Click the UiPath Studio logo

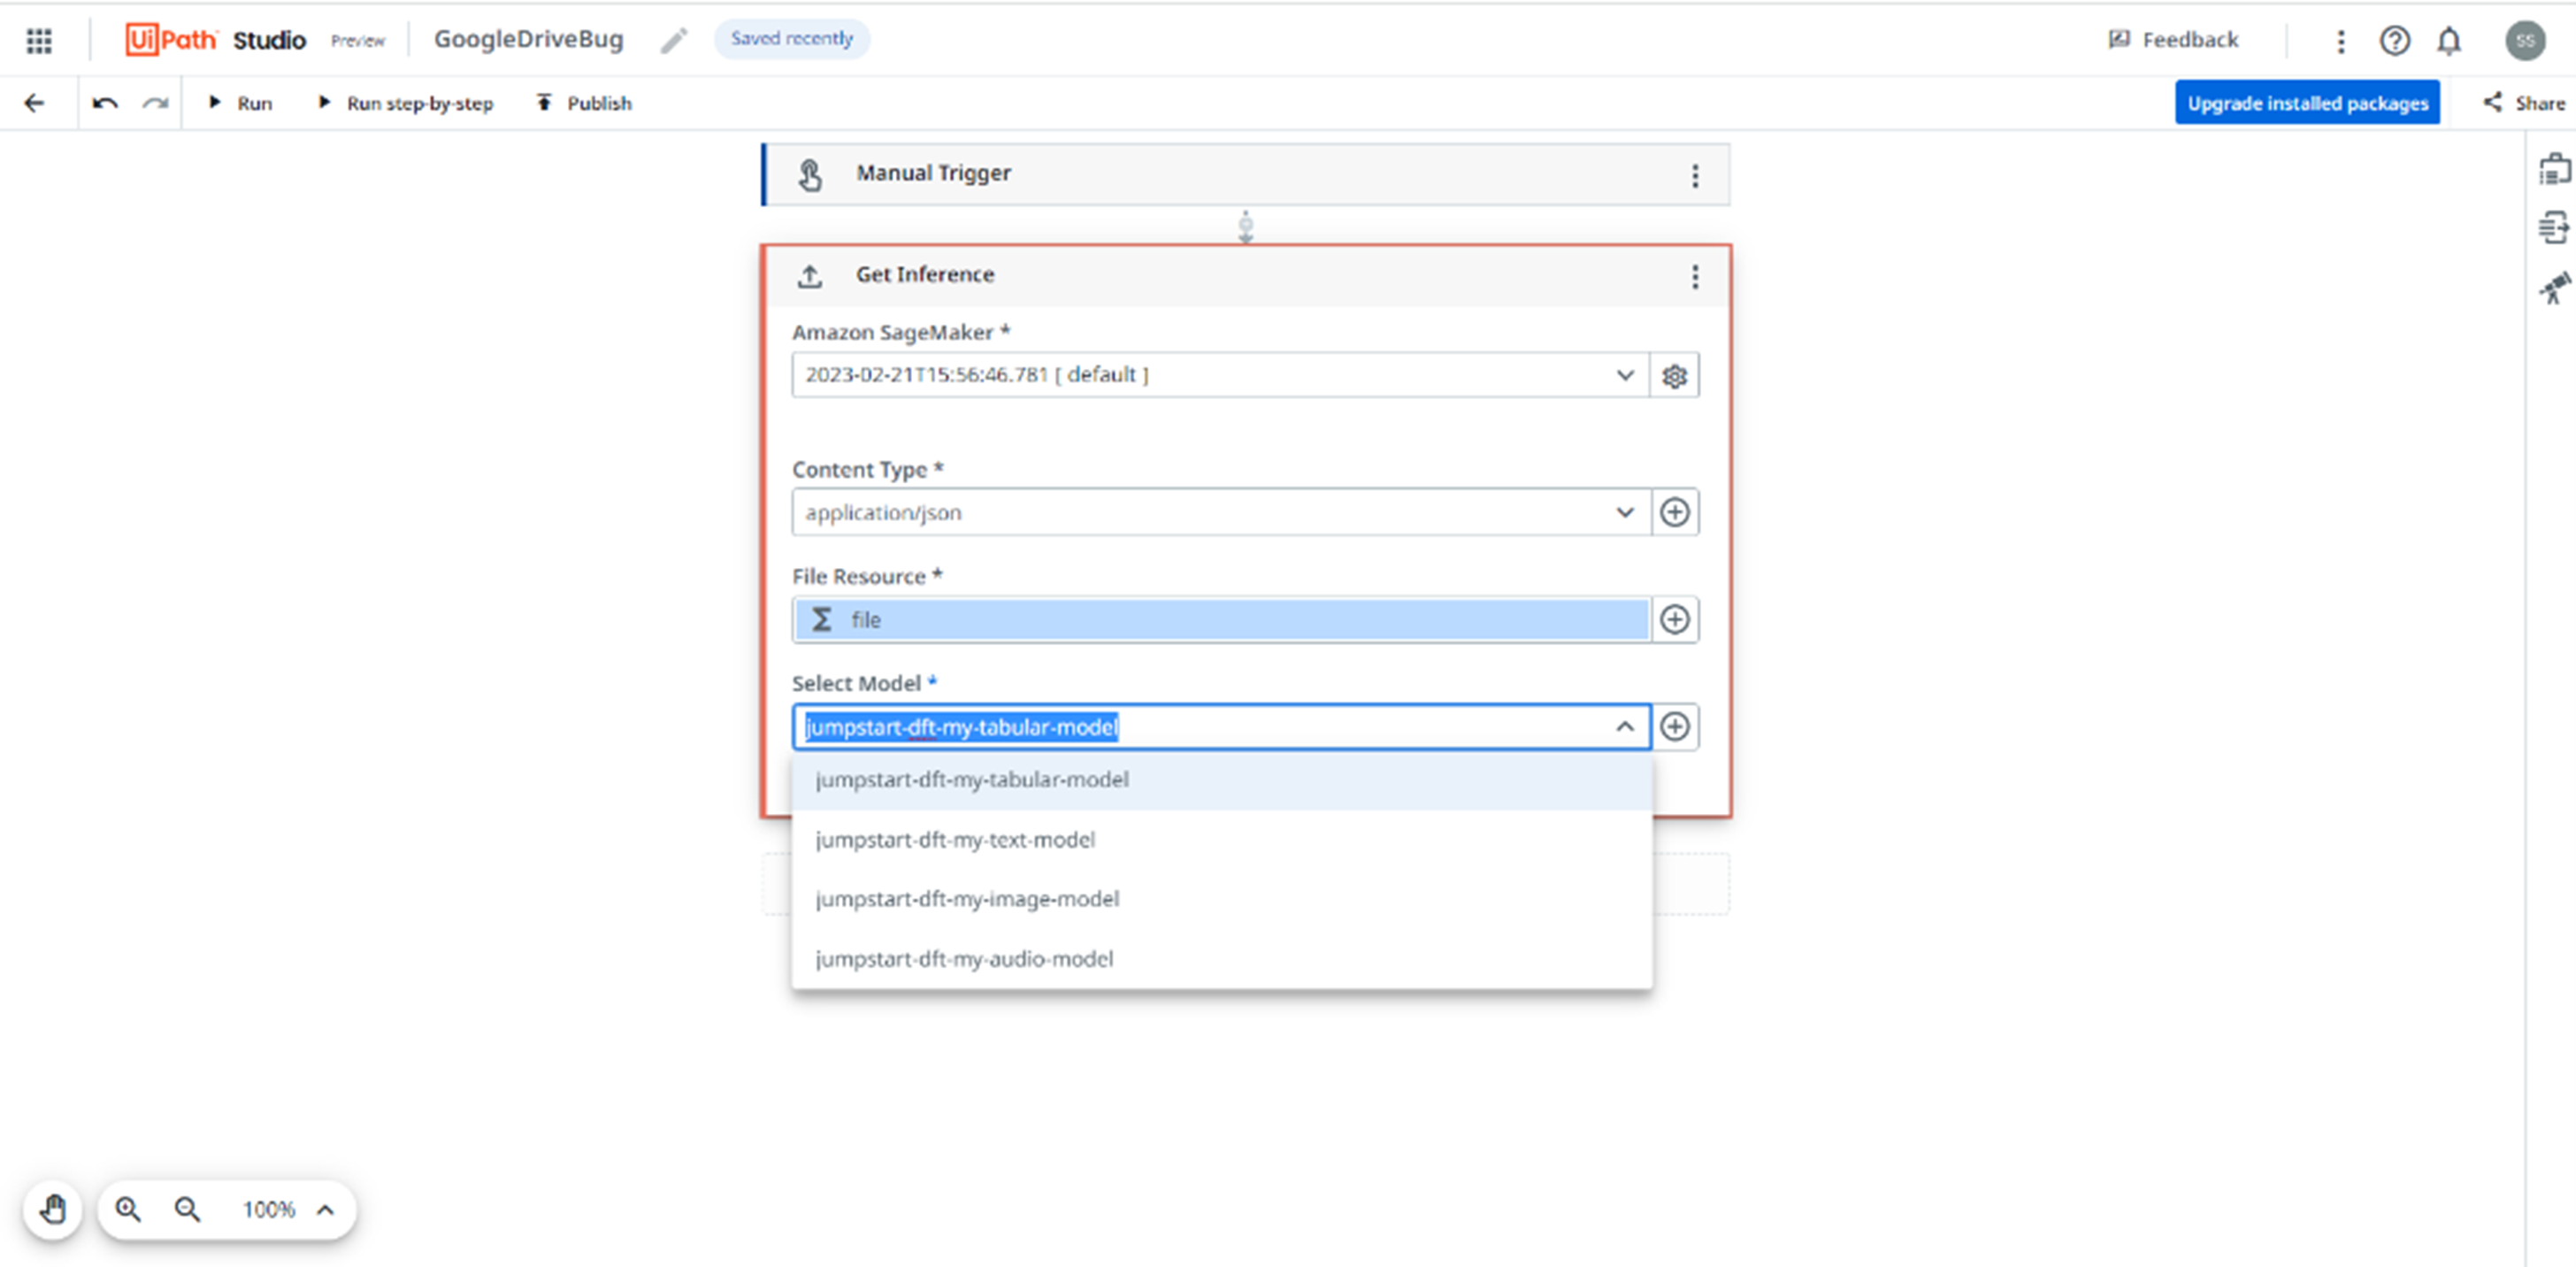tap(215, 40)
